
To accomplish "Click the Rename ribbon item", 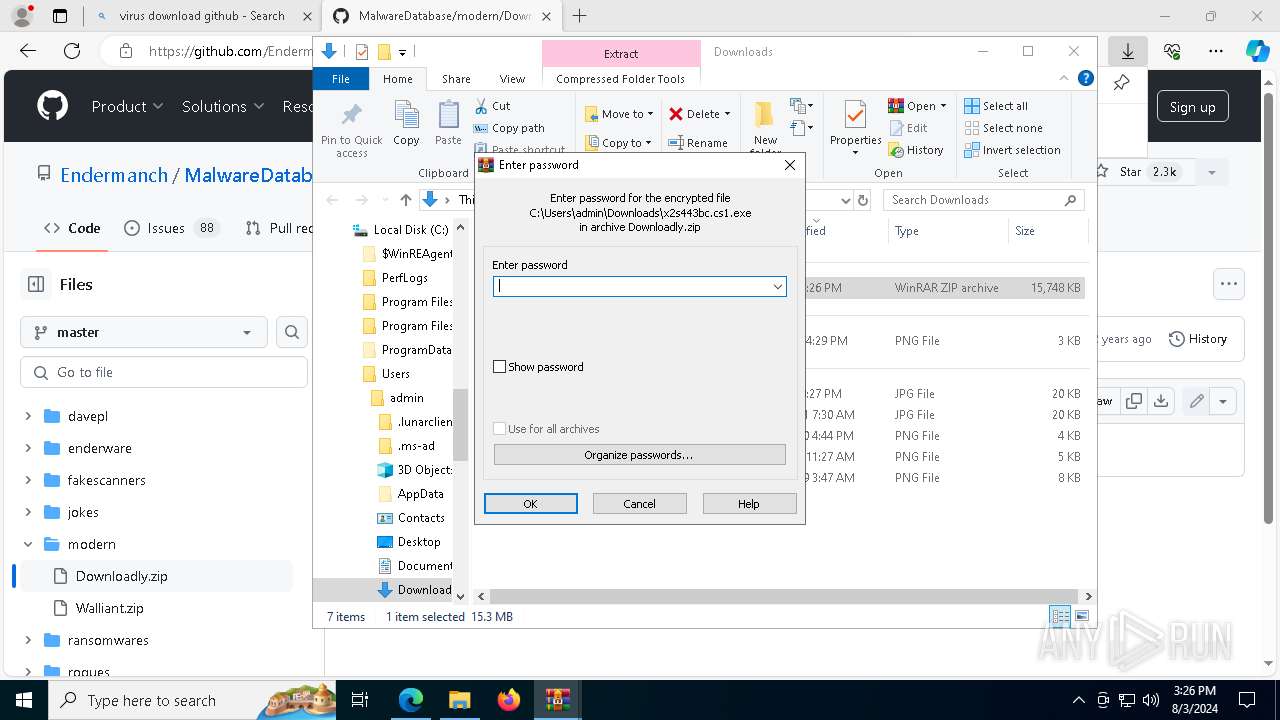I will pyautogui.click(x=698, y=143).
